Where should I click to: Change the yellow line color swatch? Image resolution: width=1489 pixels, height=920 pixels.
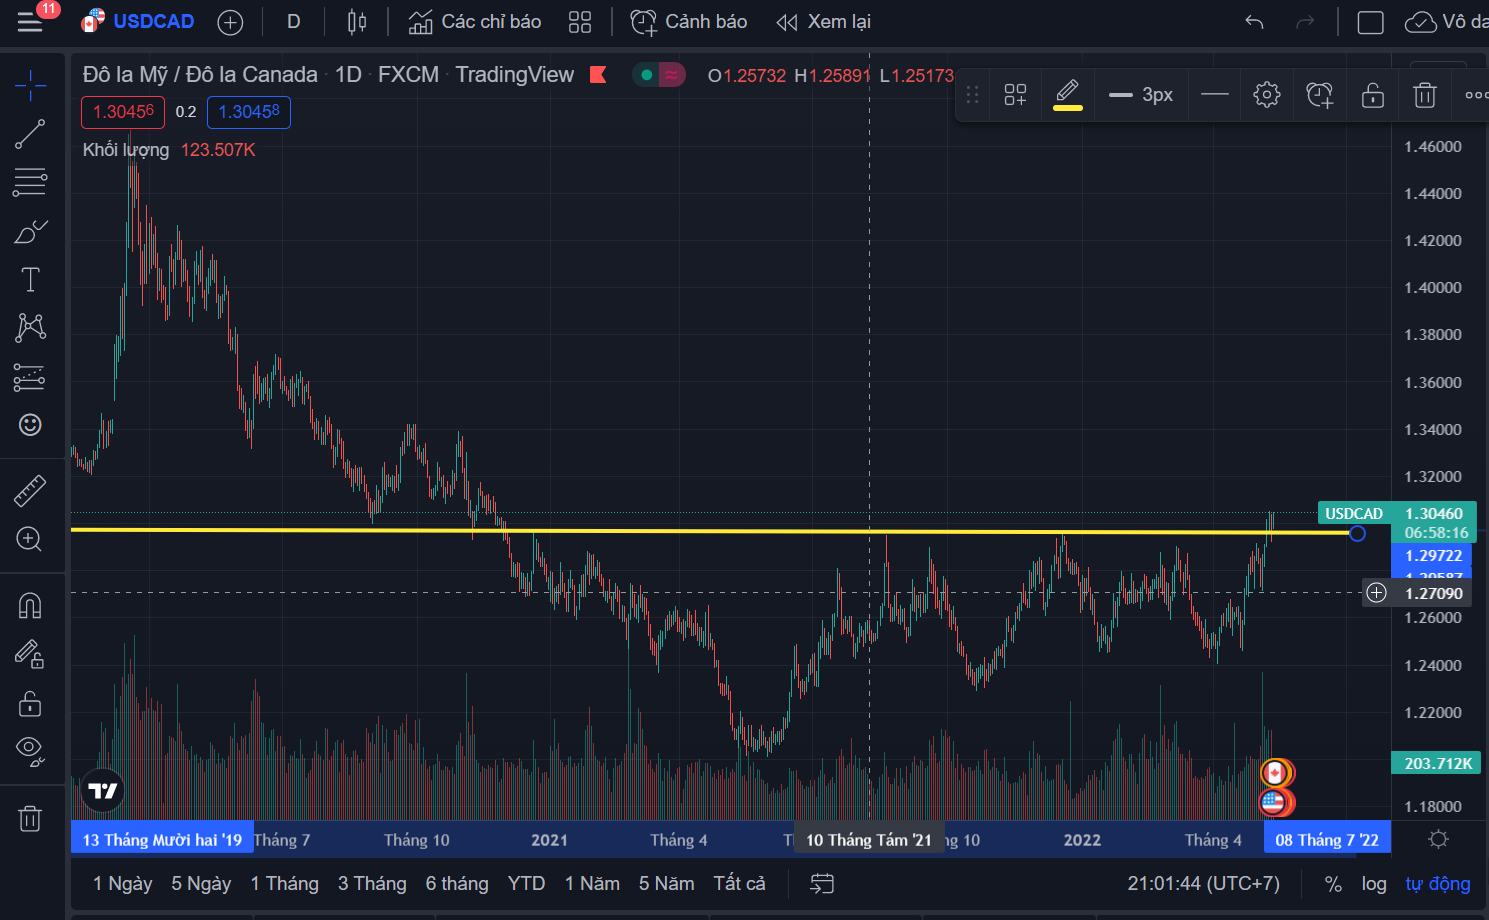pos(1068,95)
